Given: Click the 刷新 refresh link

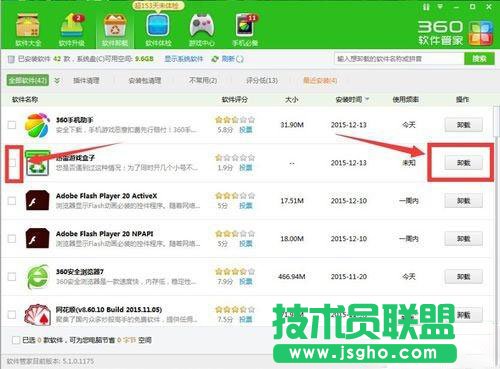Looking at the screenshot, I should (228, 59).
